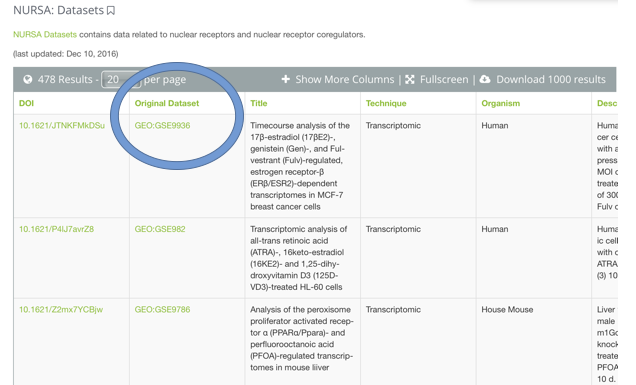The width and height of the screenshot is (636, 385).
Task: Click the globe icon next to 478 Results
Action: (x=28, y=80)
